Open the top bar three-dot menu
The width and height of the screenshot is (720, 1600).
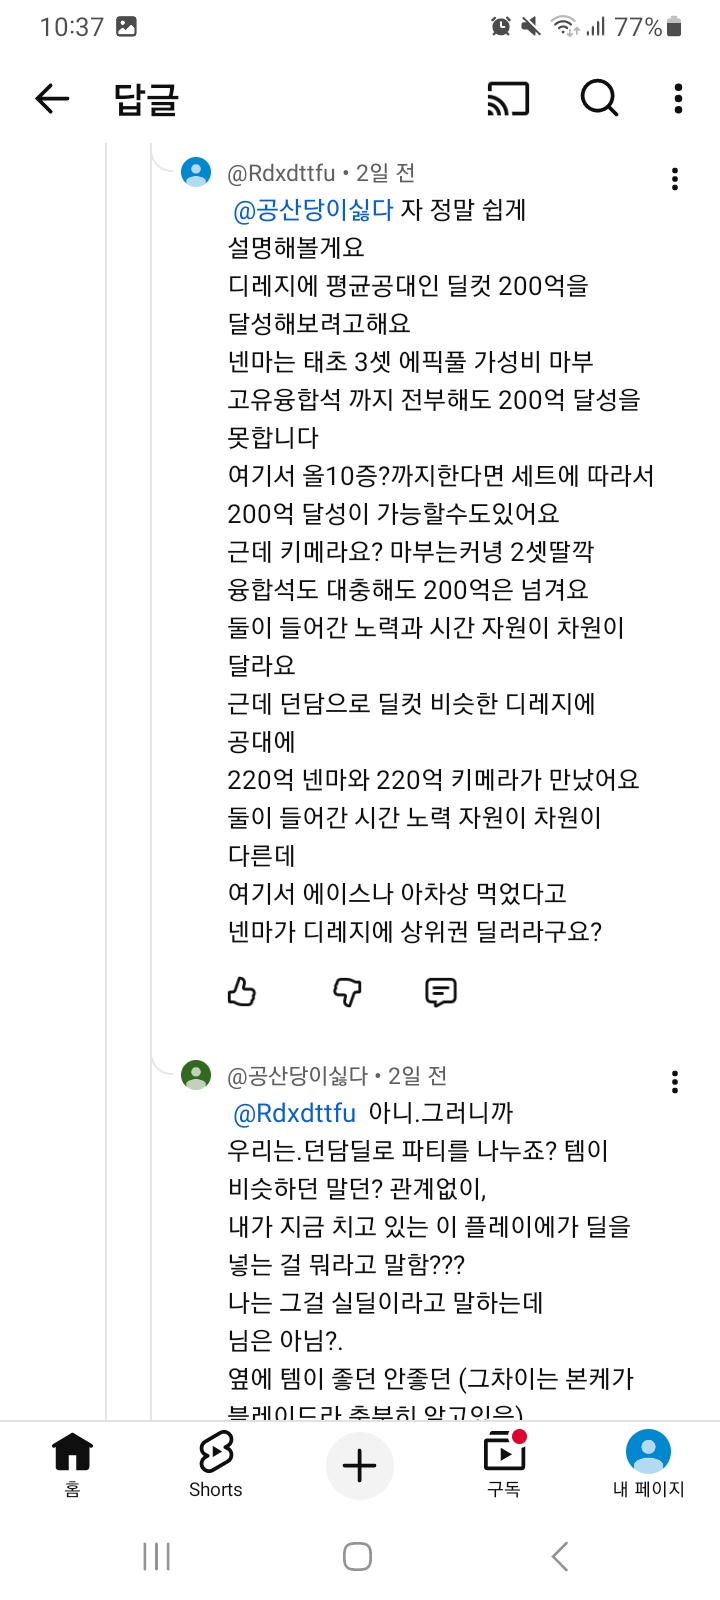(x=678, y=98)
